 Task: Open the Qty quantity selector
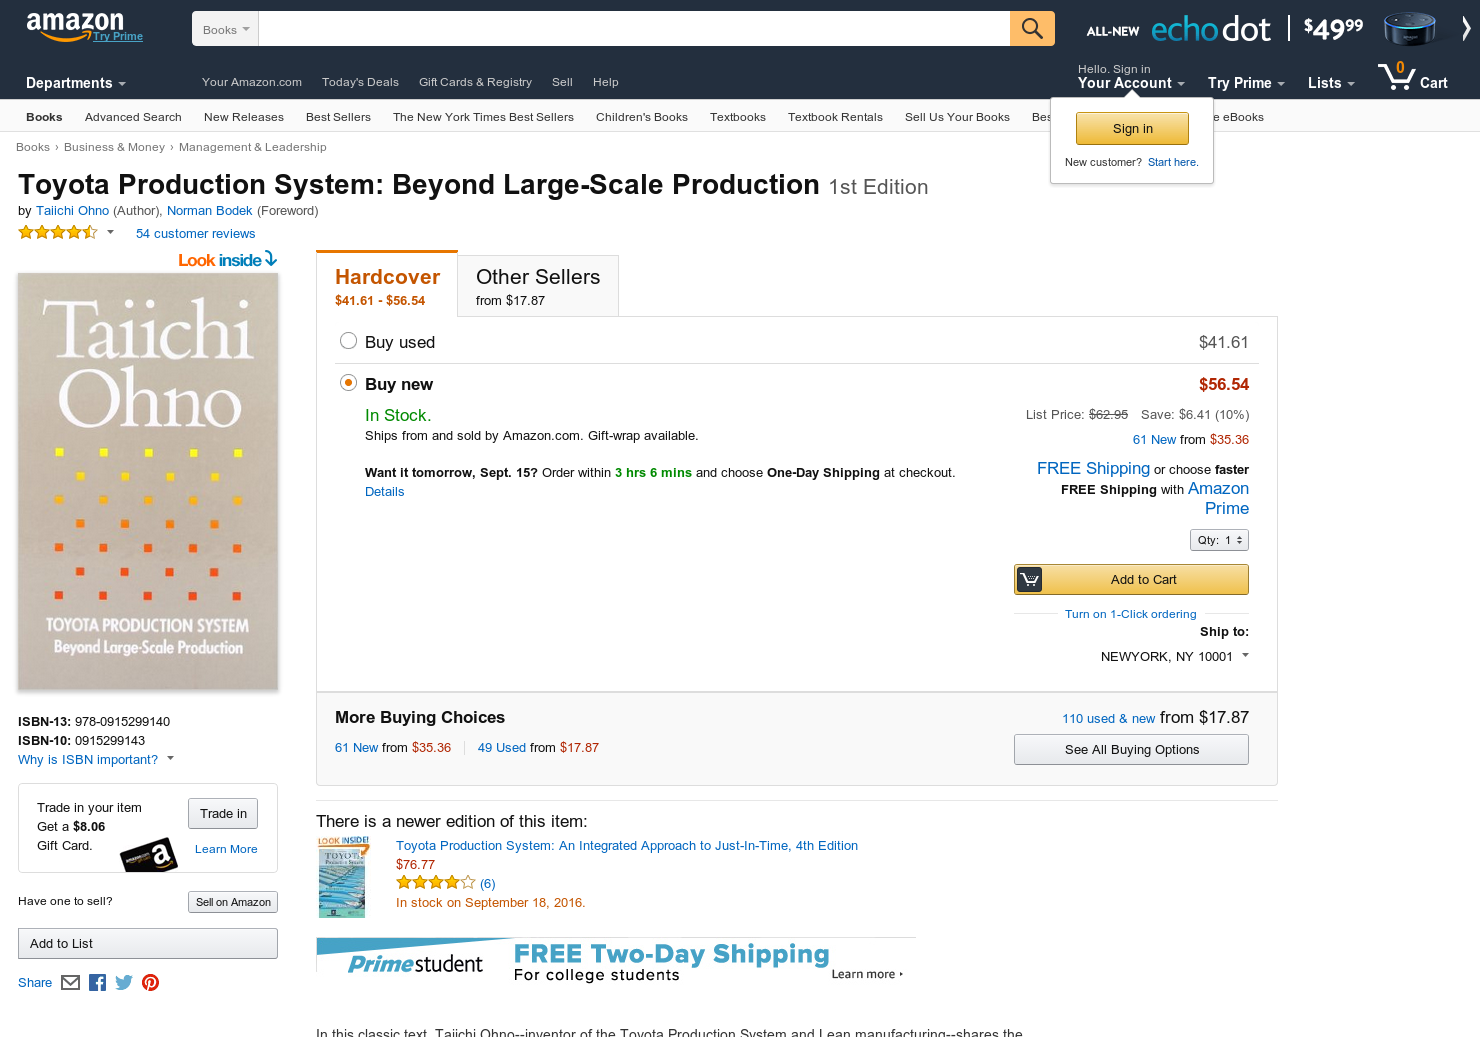click(x=1219, y=540)
